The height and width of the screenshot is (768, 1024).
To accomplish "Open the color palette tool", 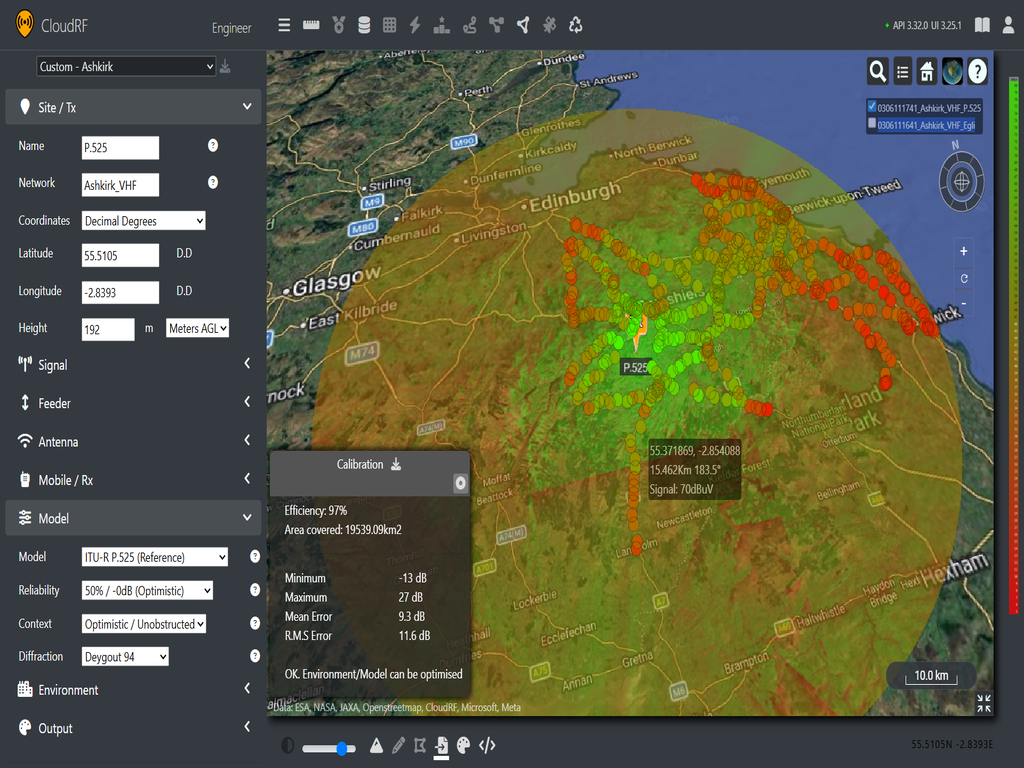I will click(463, 746).
